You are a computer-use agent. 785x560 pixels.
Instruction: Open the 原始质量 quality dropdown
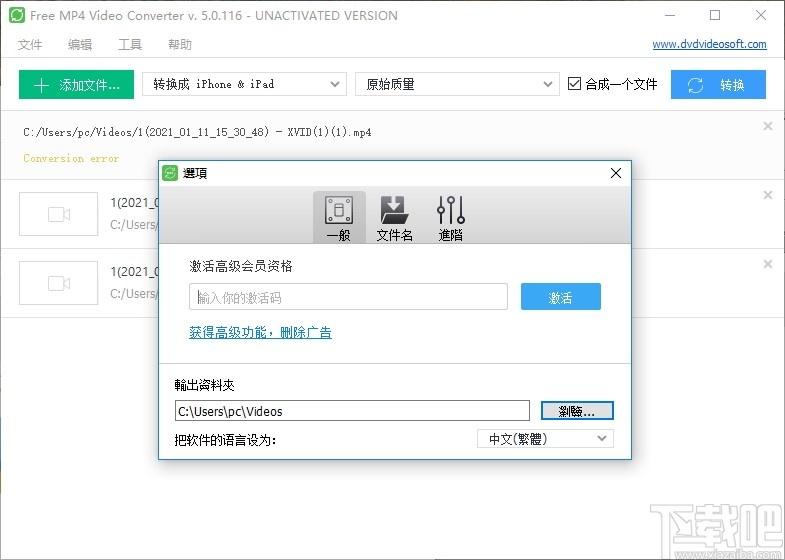[x=457, y=84]
